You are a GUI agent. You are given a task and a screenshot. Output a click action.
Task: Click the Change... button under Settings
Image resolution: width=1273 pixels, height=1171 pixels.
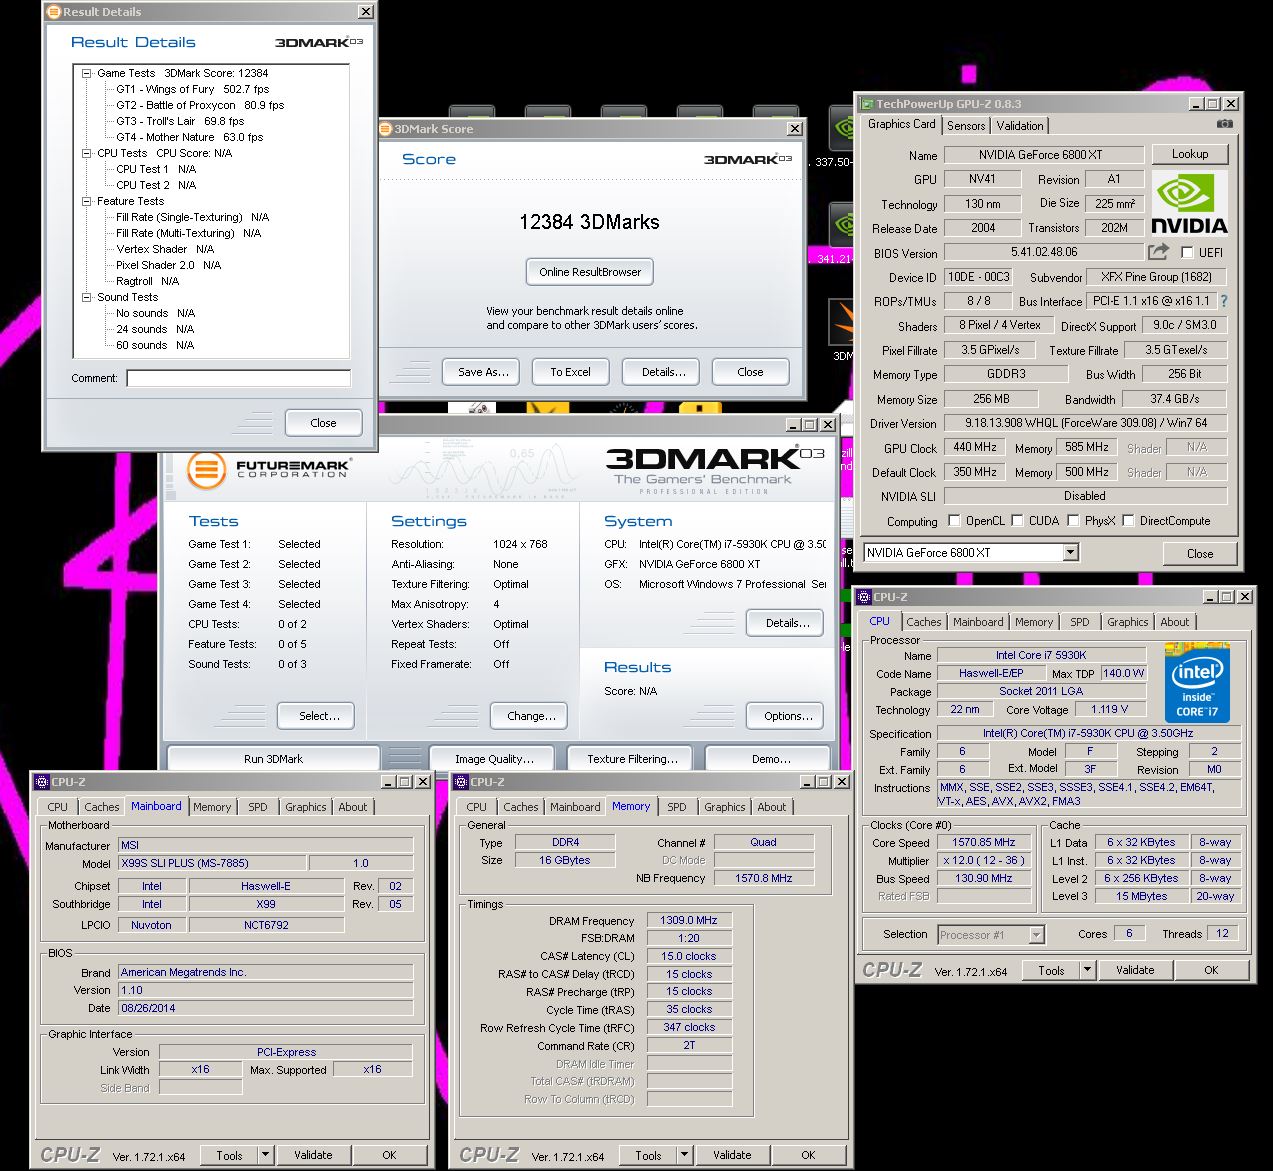531,716
